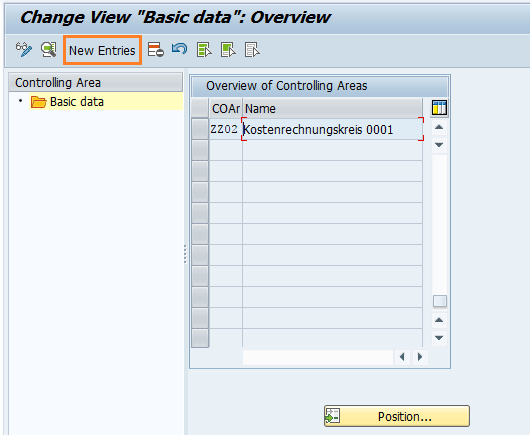Select the row selector for ZZ02
The height and width of the screenshot is (435, 530).
point(200,129)
